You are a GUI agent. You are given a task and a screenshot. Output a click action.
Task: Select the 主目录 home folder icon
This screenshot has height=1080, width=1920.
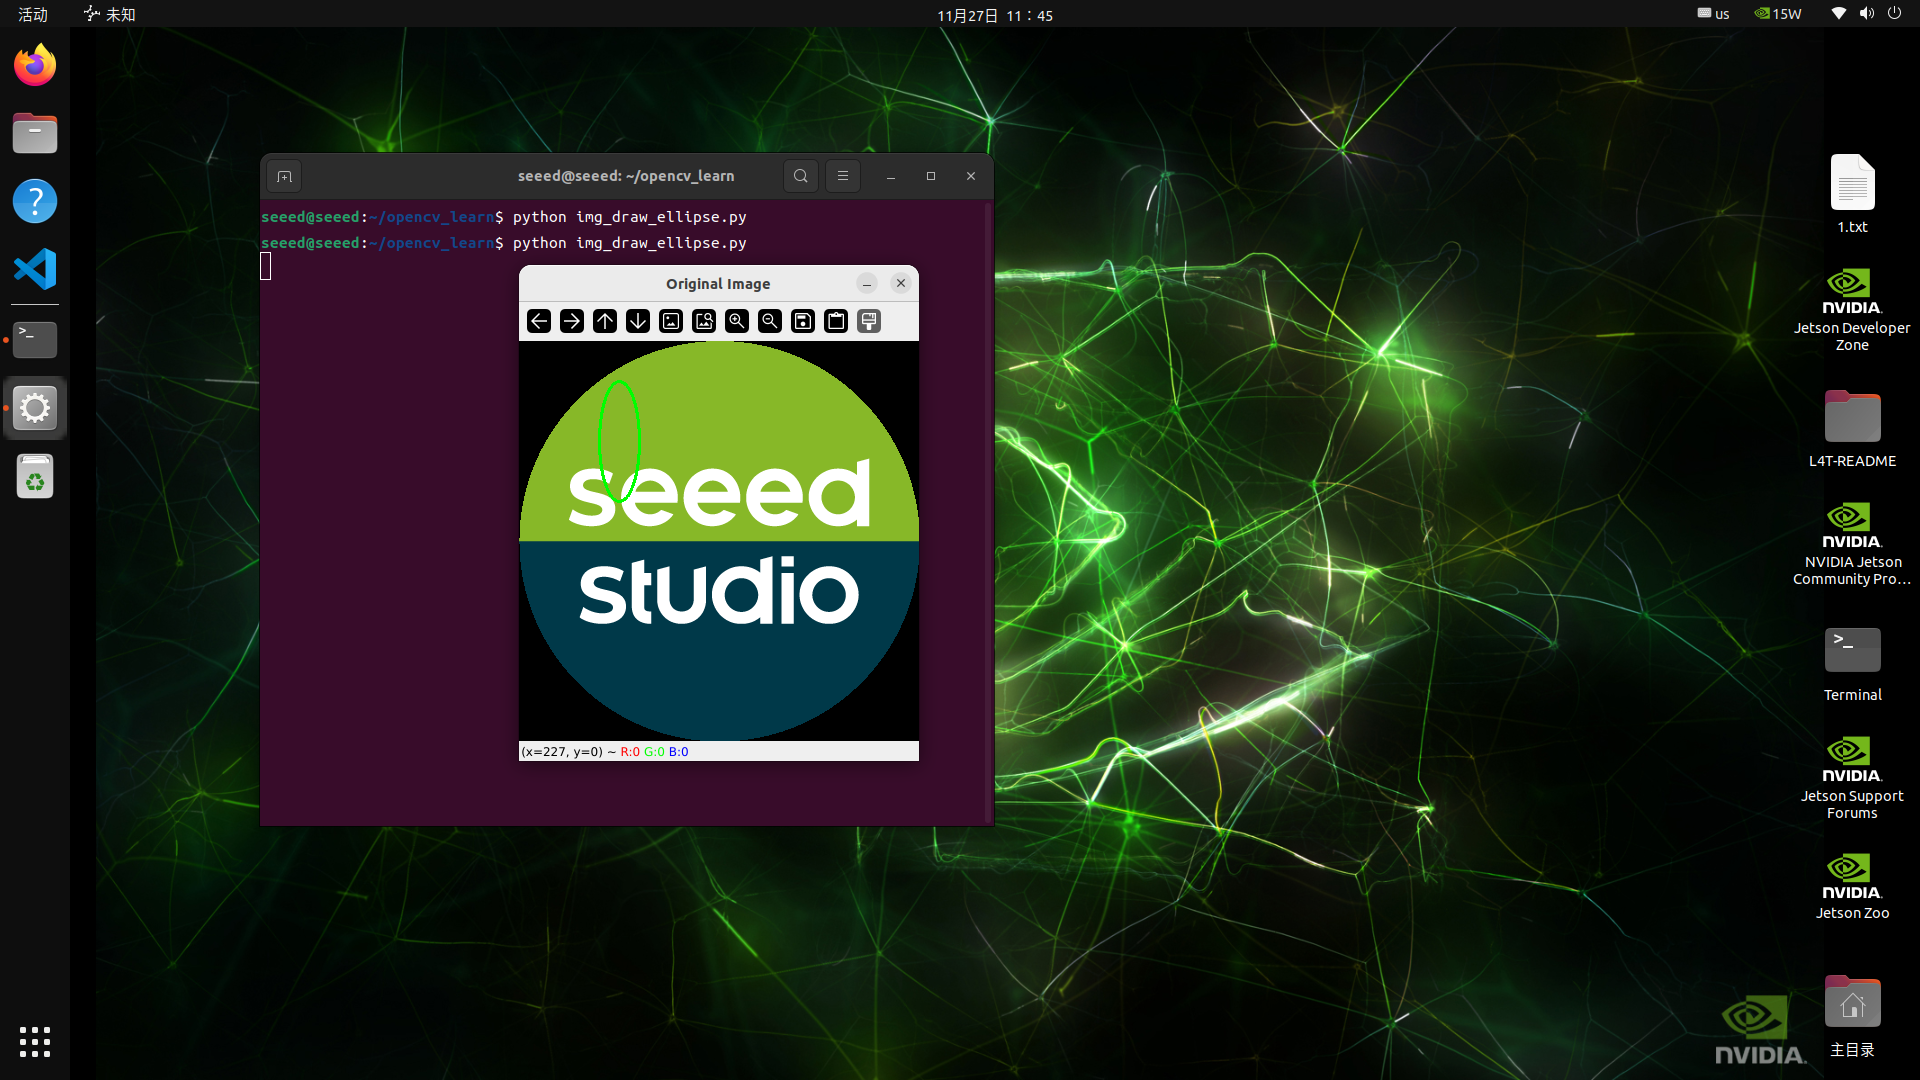1852,1014
